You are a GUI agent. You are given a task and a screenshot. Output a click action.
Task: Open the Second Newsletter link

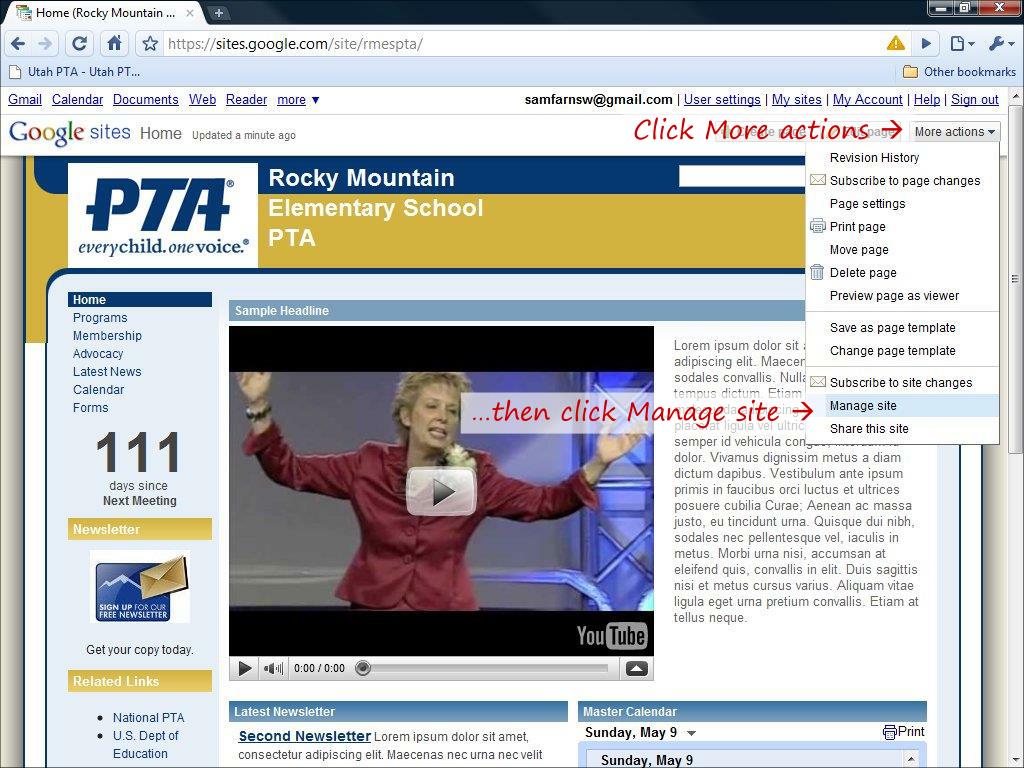304,736
